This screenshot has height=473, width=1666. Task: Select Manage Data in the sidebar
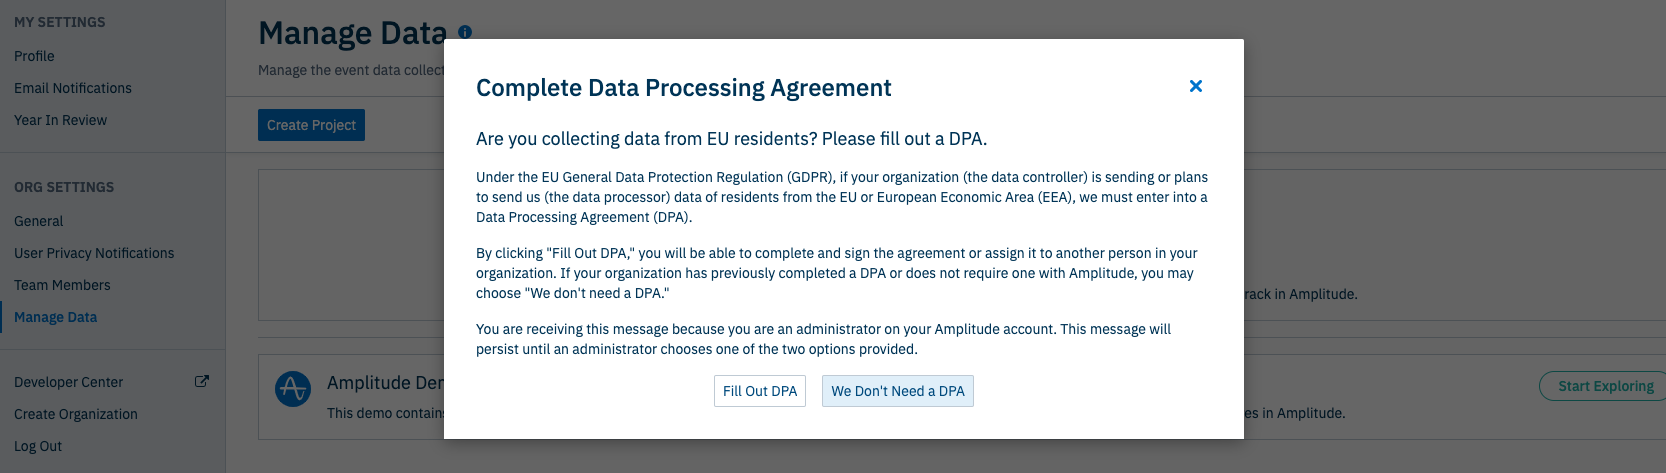(x=55, y=317)
